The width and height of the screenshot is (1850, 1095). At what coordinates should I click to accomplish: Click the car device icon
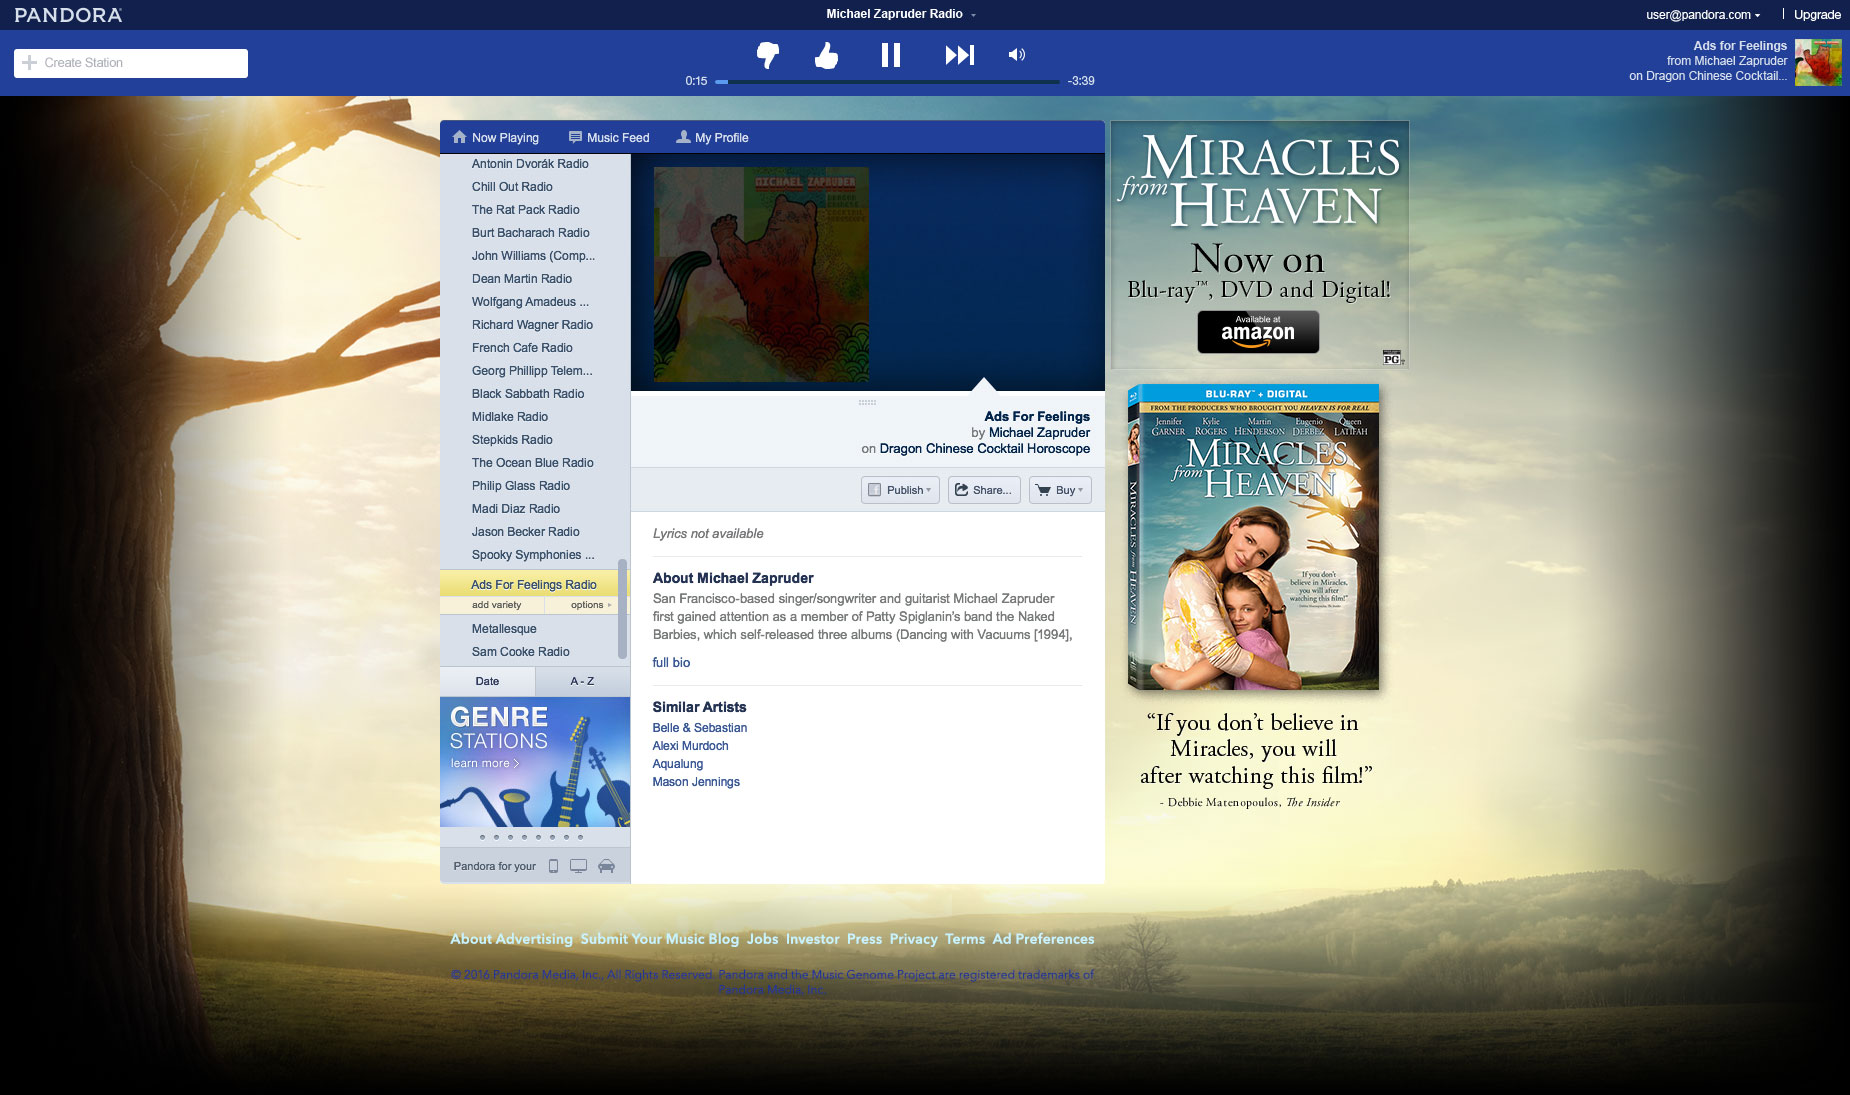pos(606,866)
